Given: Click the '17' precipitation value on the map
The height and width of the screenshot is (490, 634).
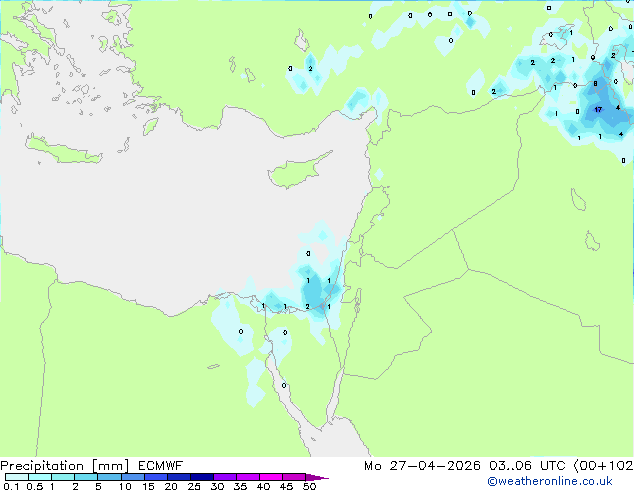Looking at the screenshot, I should (598, 109).
